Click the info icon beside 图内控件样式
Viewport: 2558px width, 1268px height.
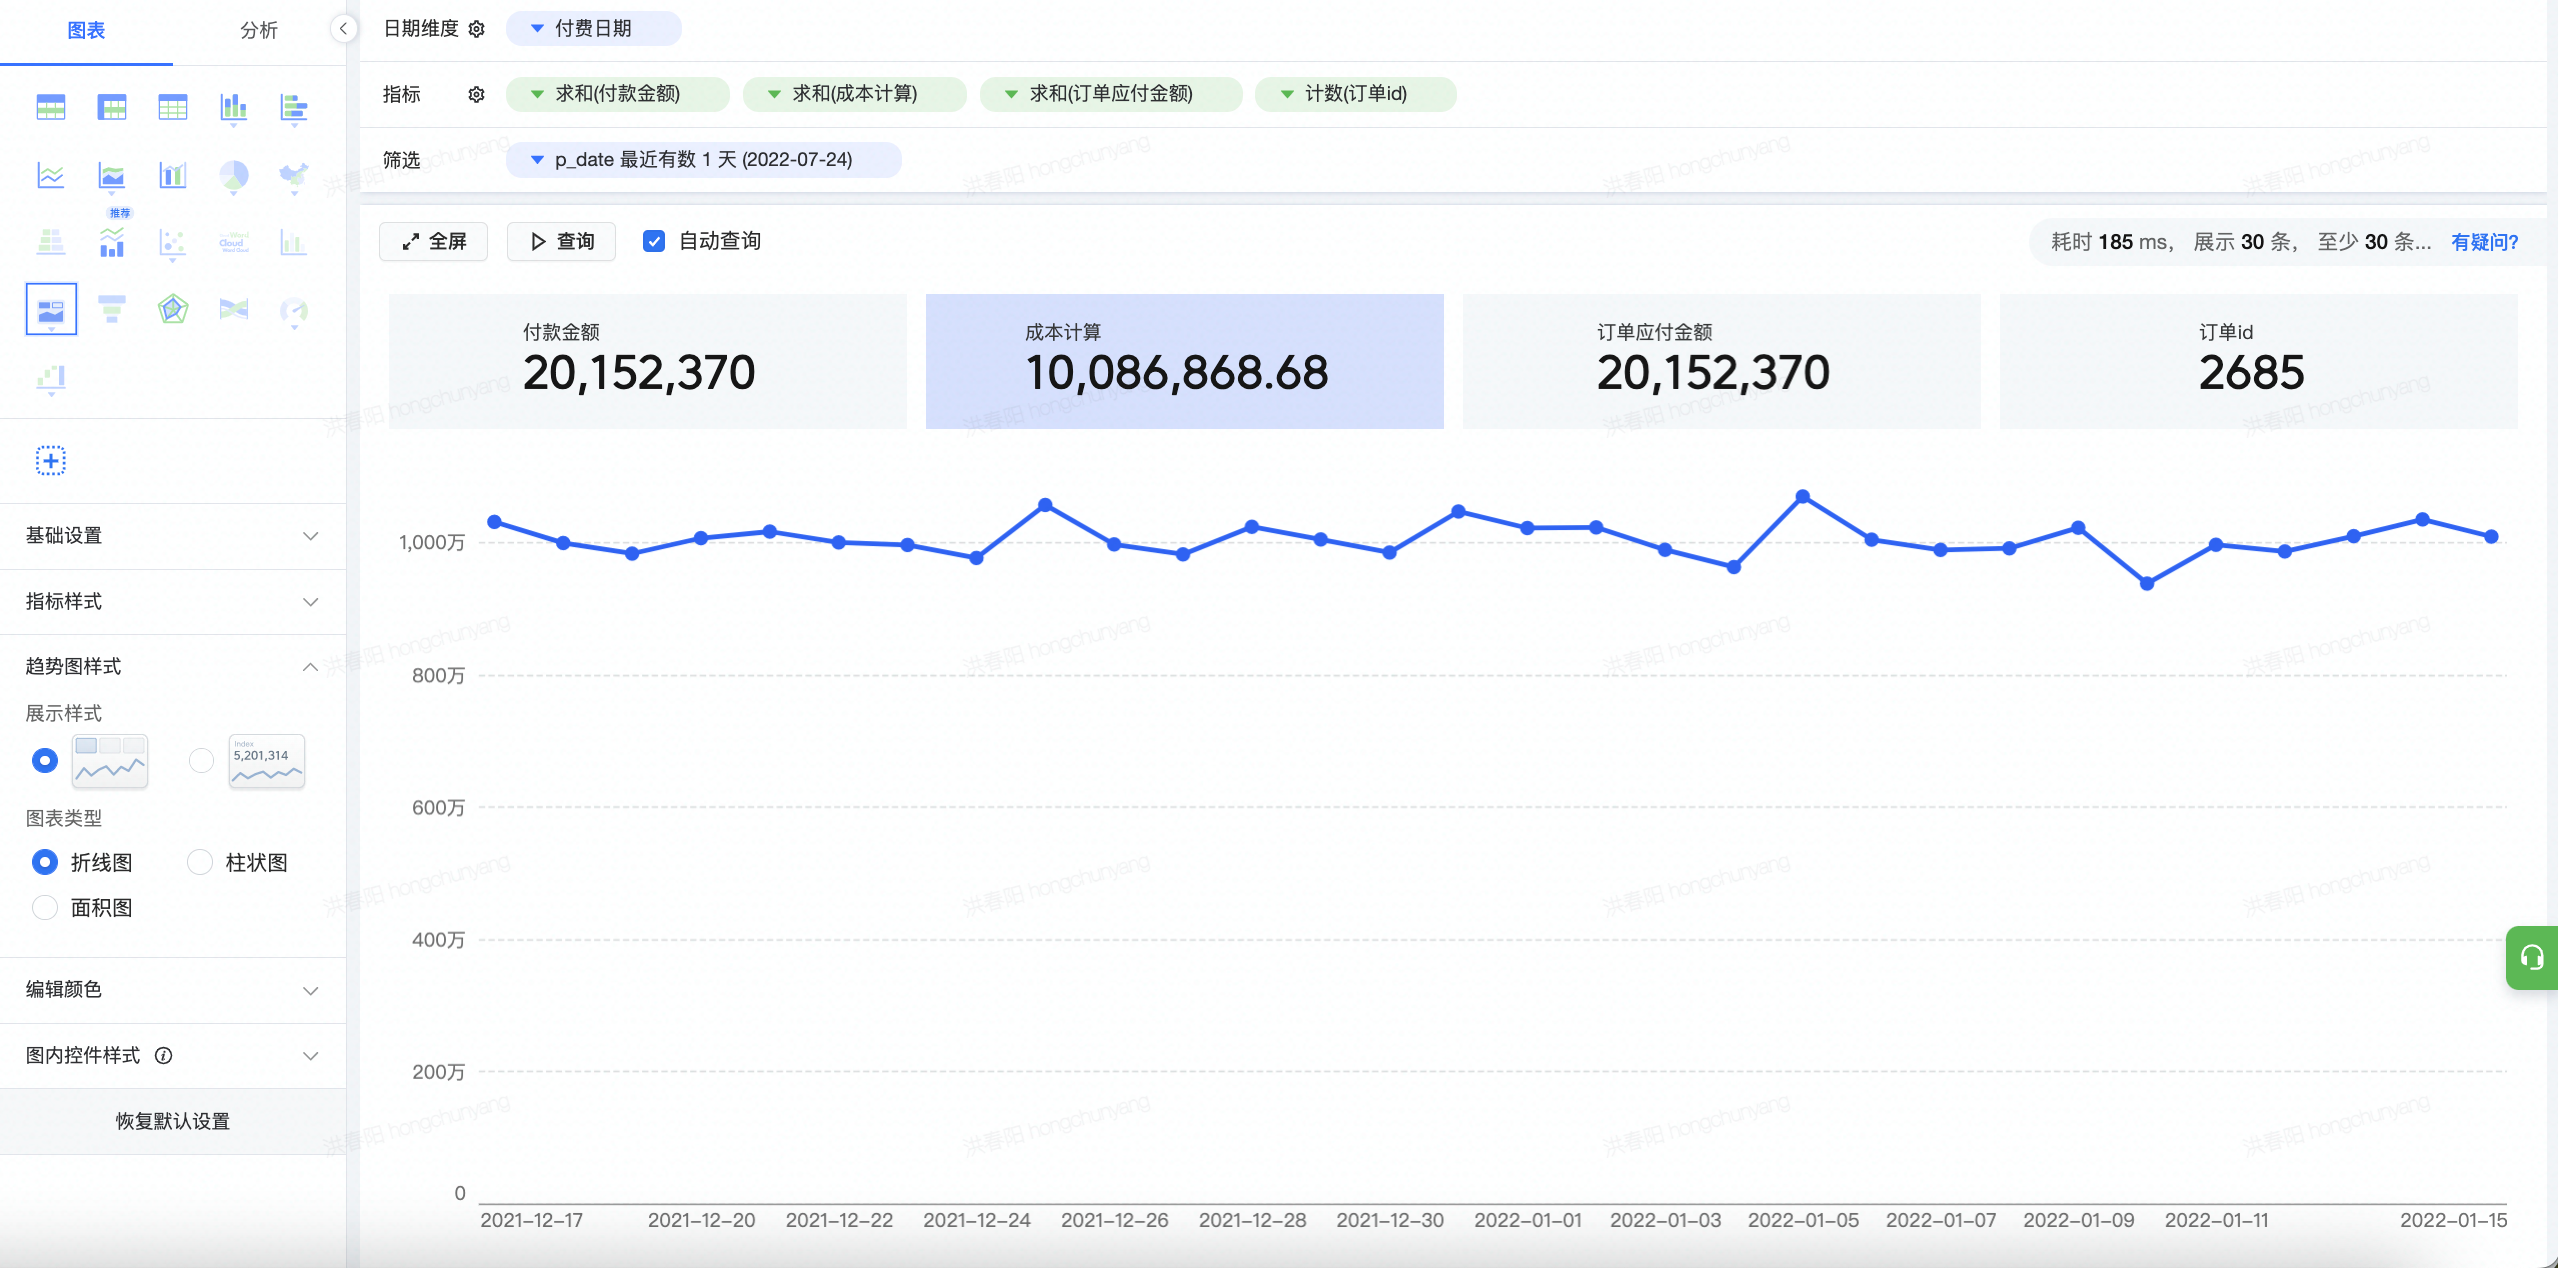click(164, 1055)
